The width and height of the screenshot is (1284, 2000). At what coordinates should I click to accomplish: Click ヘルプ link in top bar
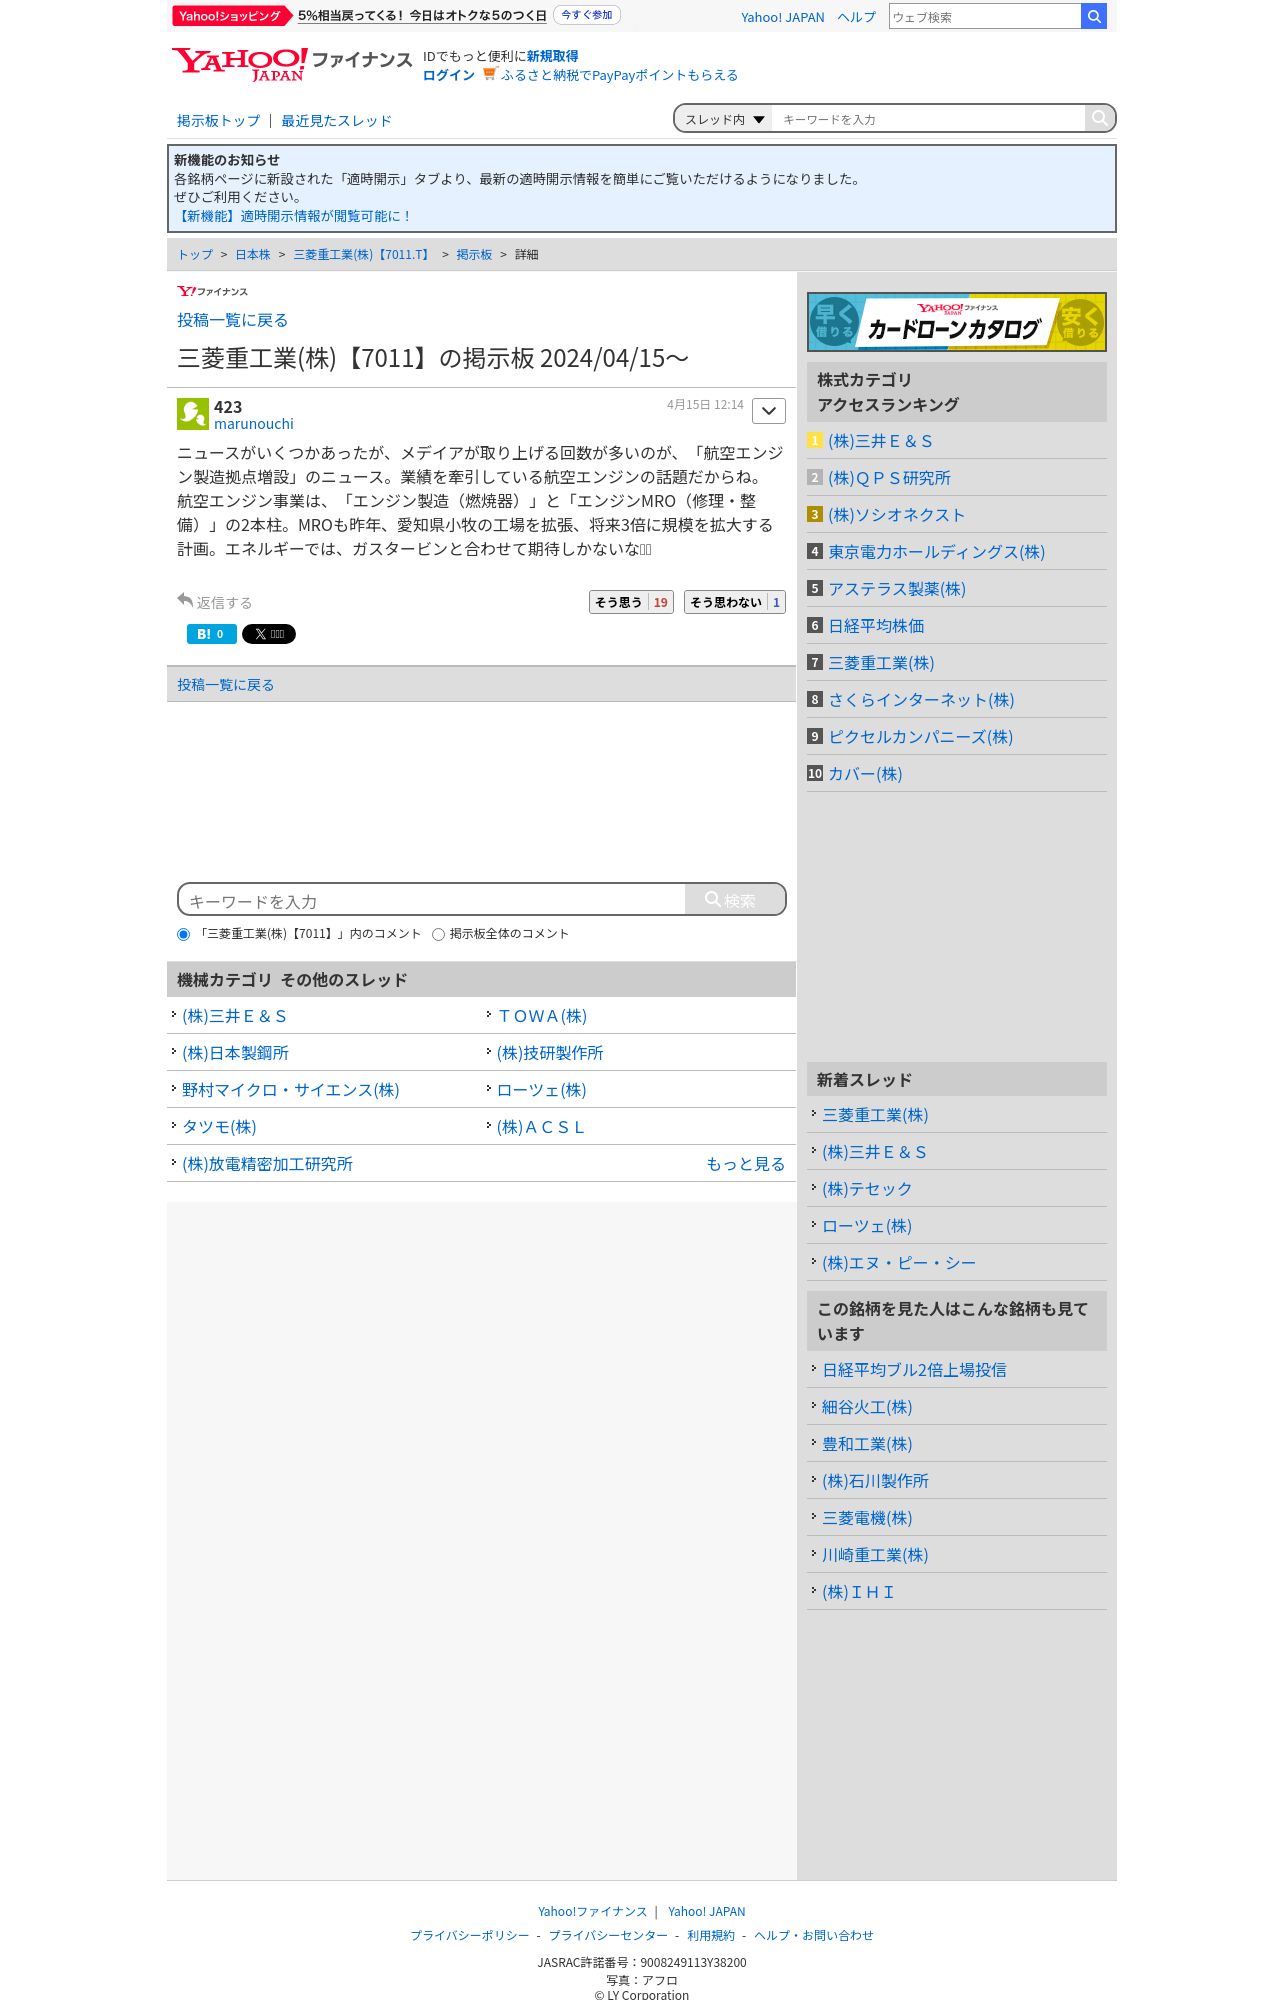pos(856,17)
